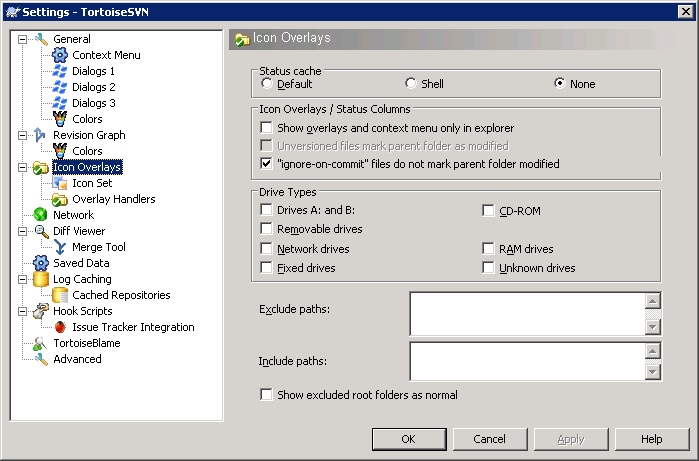Screen dimensions: 699x461
Task: Collapse the General tree node
Action: 22,39
